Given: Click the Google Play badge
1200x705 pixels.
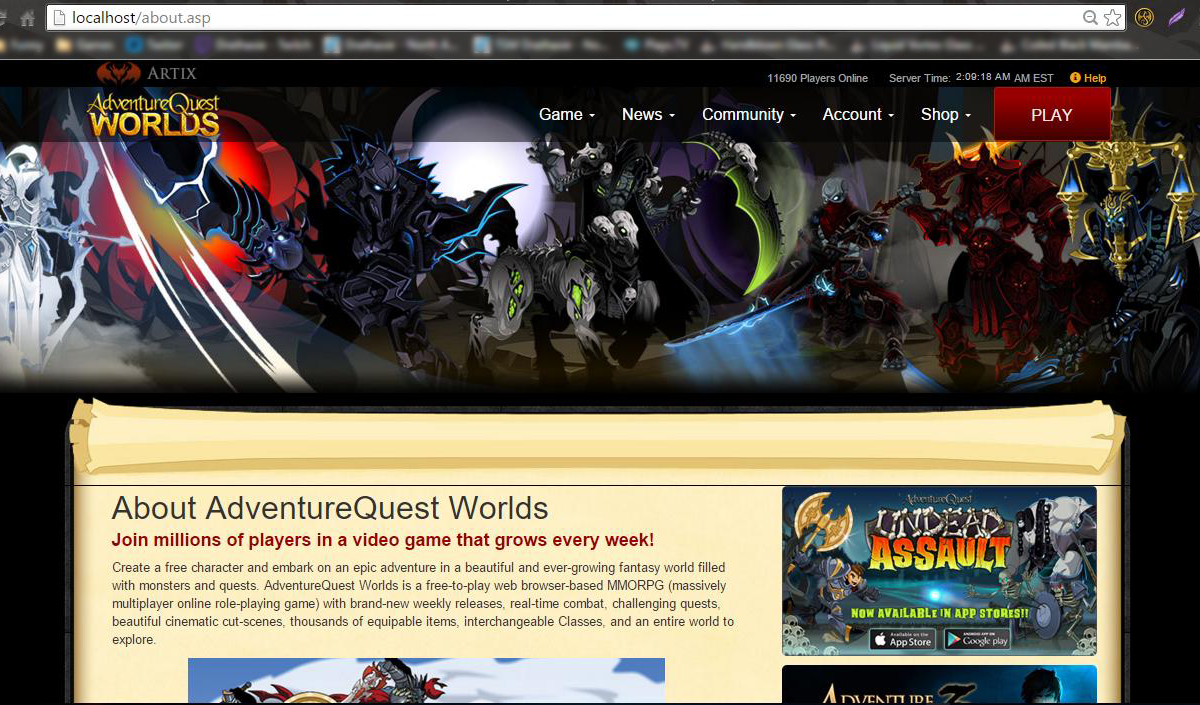Looking at the screenshot, I should pyautogui.click(x=977, y=639).
